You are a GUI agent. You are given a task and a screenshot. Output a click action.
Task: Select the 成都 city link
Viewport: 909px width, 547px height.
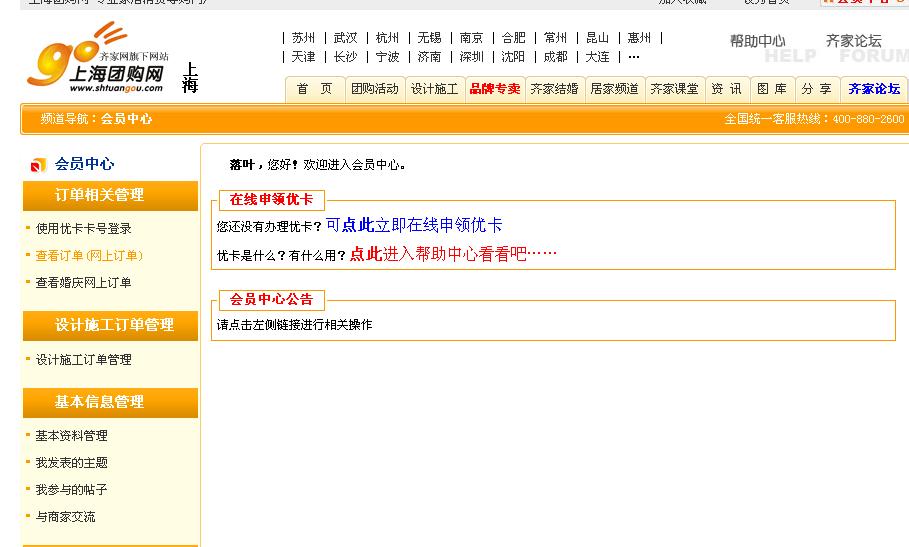(x=555, y=57)
